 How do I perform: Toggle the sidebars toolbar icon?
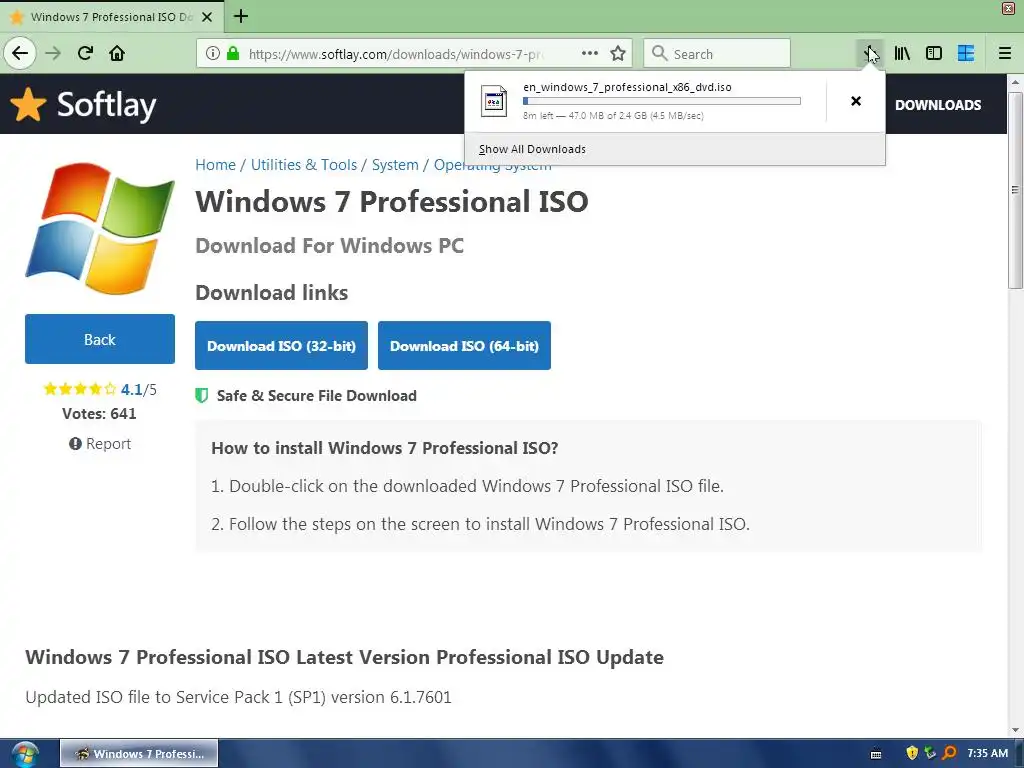934,53
